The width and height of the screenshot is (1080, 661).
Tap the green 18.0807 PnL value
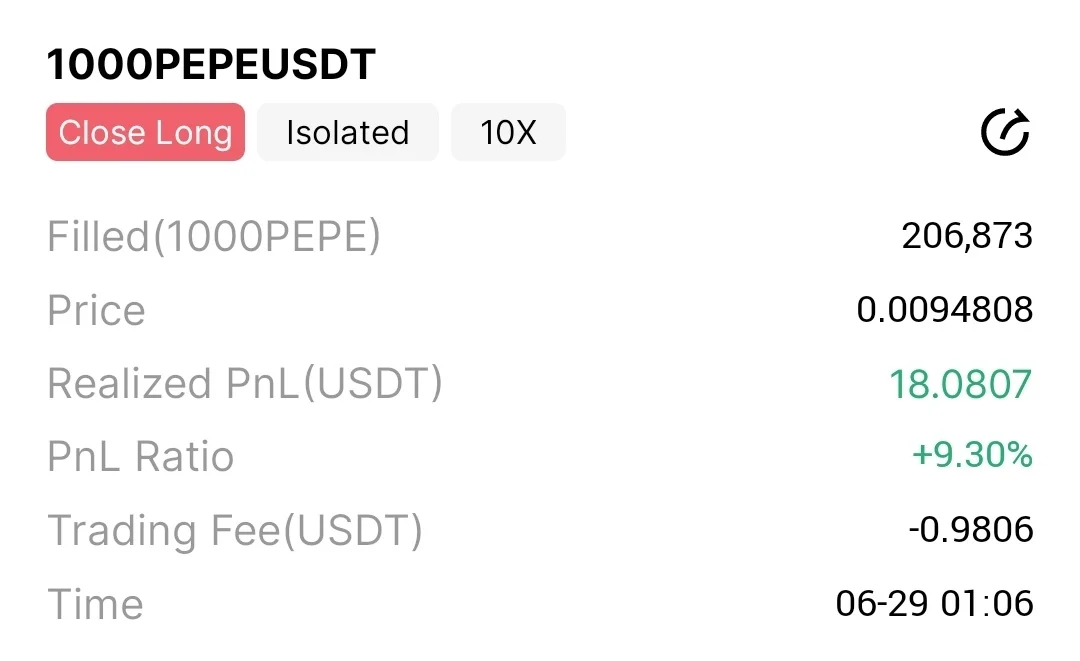click(x=960, y=384)
